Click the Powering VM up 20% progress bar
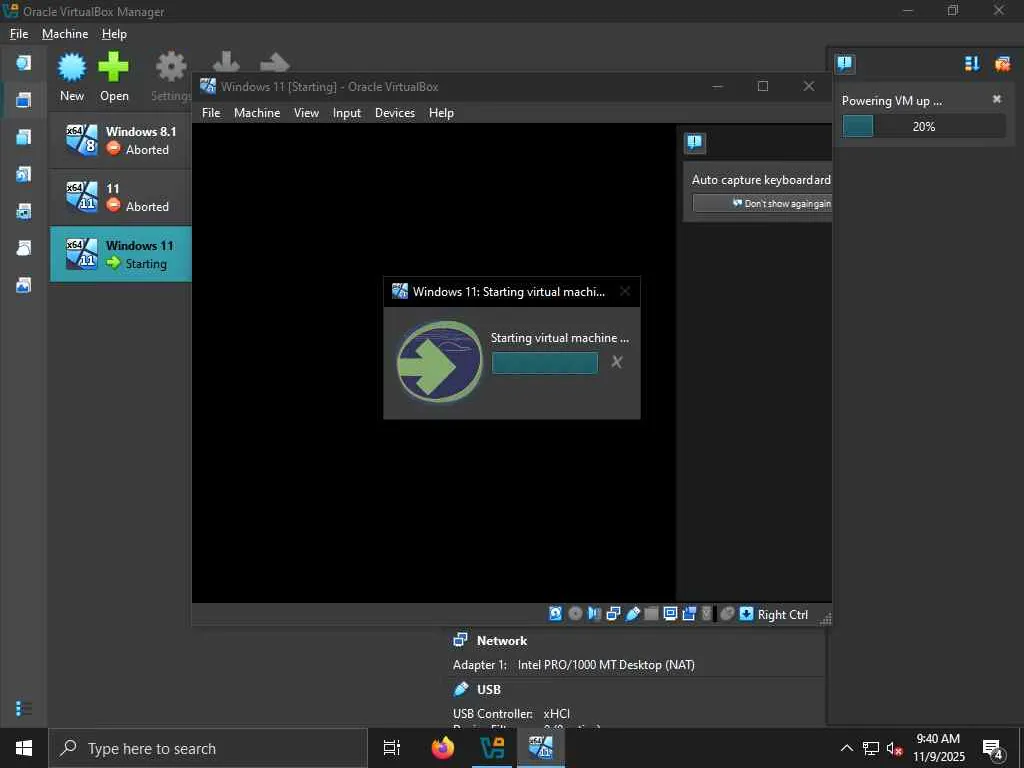The width and height of the screenshot is (1024, 768). (x=923, y=126)
